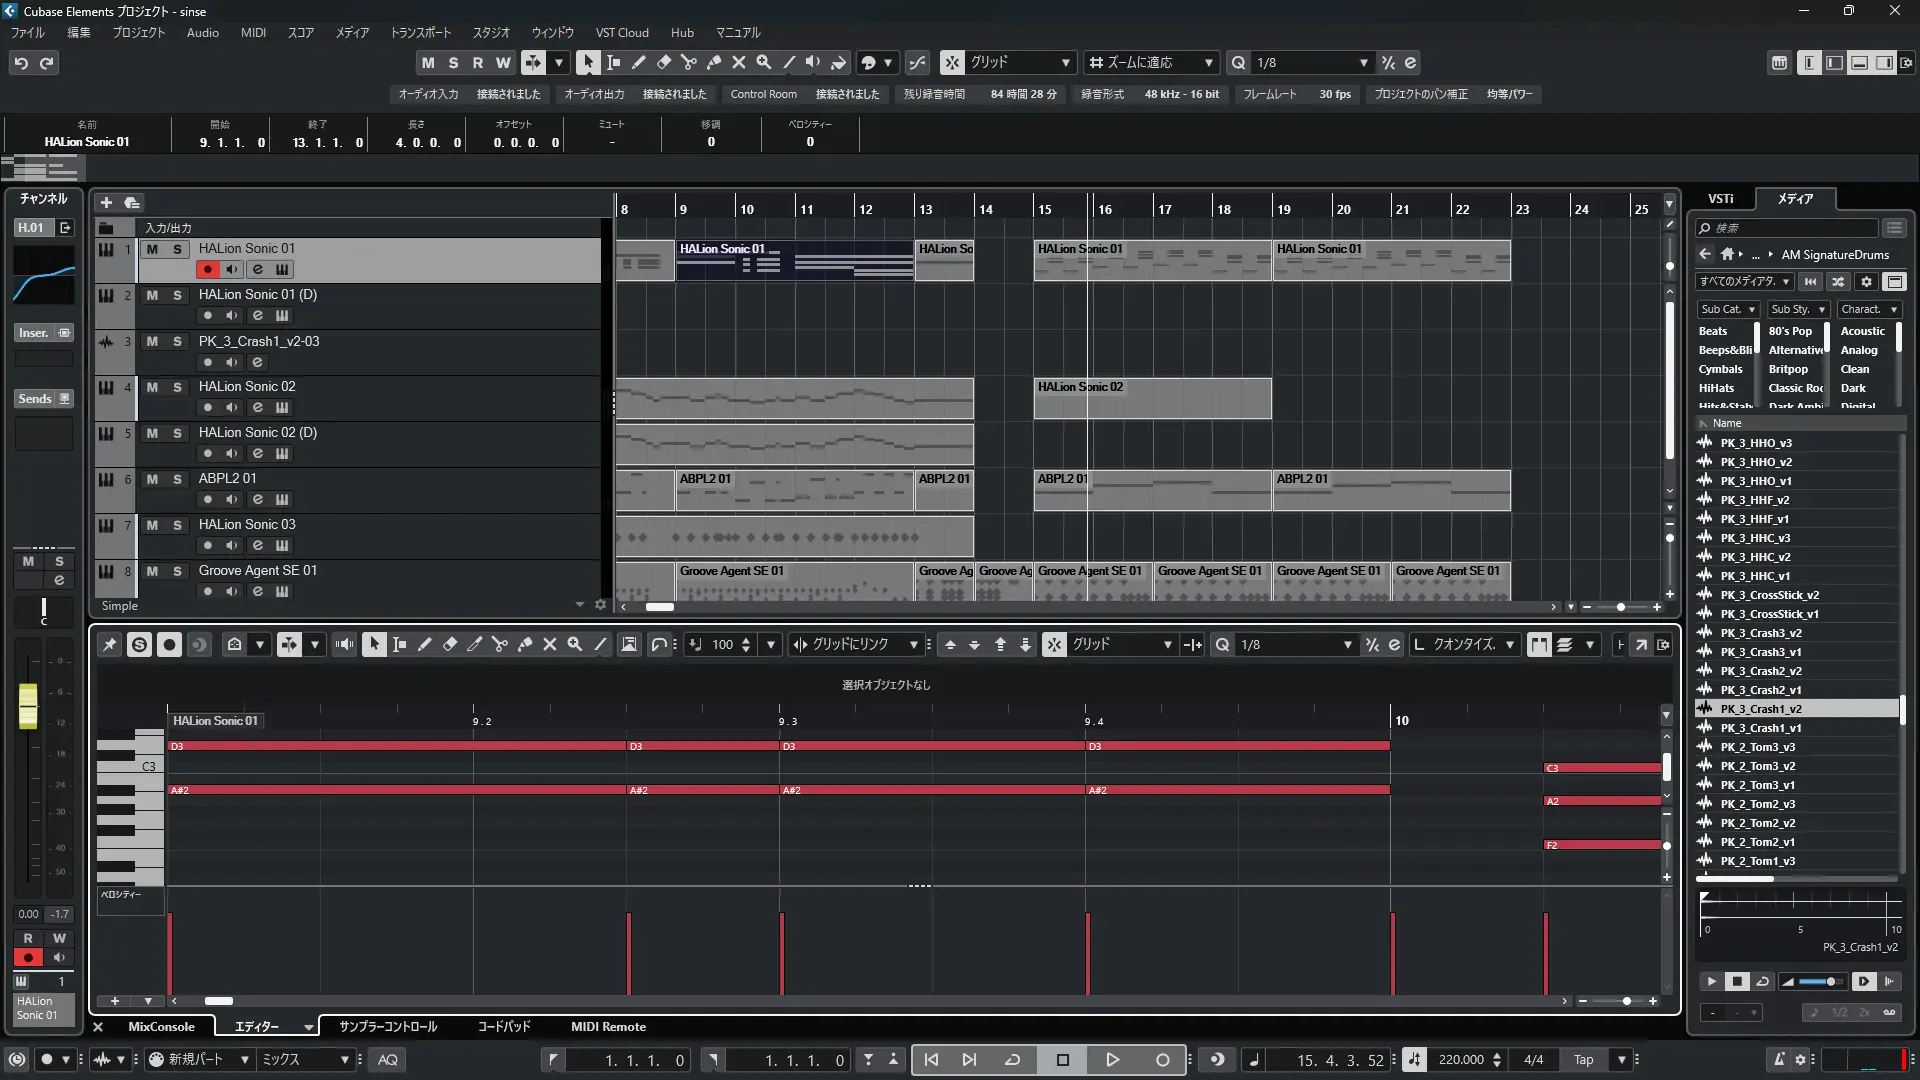Toggle record enable on HALion Sonic 01 track

click(207, 269)
